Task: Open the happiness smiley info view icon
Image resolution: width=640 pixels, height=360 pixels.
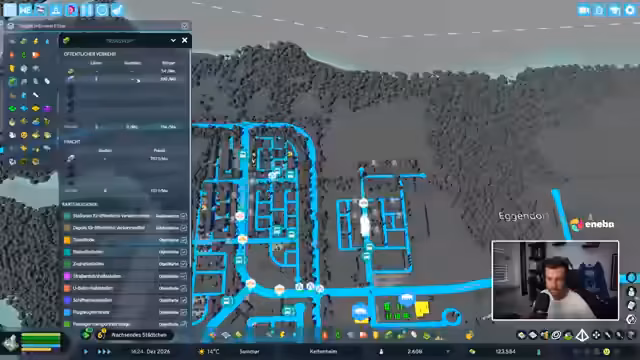Action: (24, 135)
